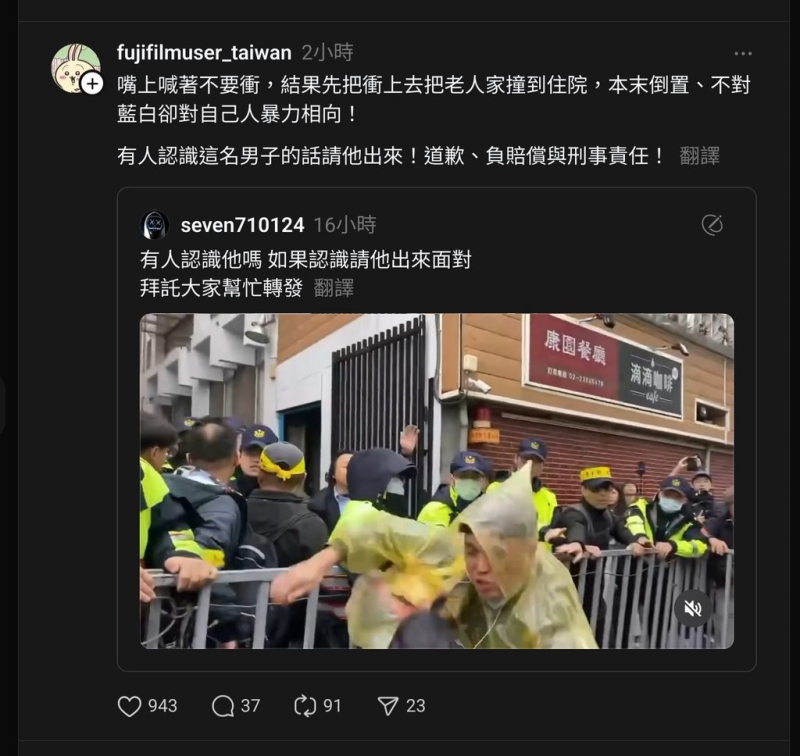
Task: Follow fujifilmuser_taiwan via the plus badge
Action: pyautogui.click(x=92, y=84)
